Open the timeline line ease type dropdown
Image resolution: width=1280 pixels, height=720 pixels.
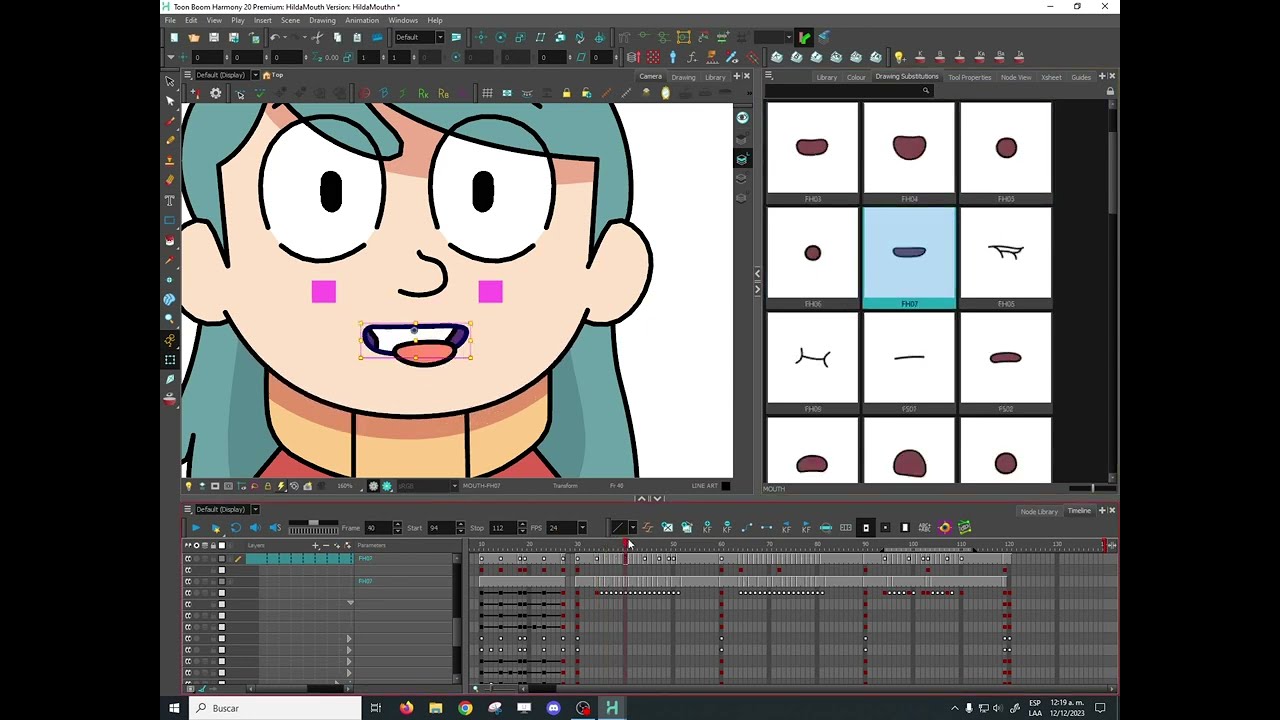tap(631, 527)
